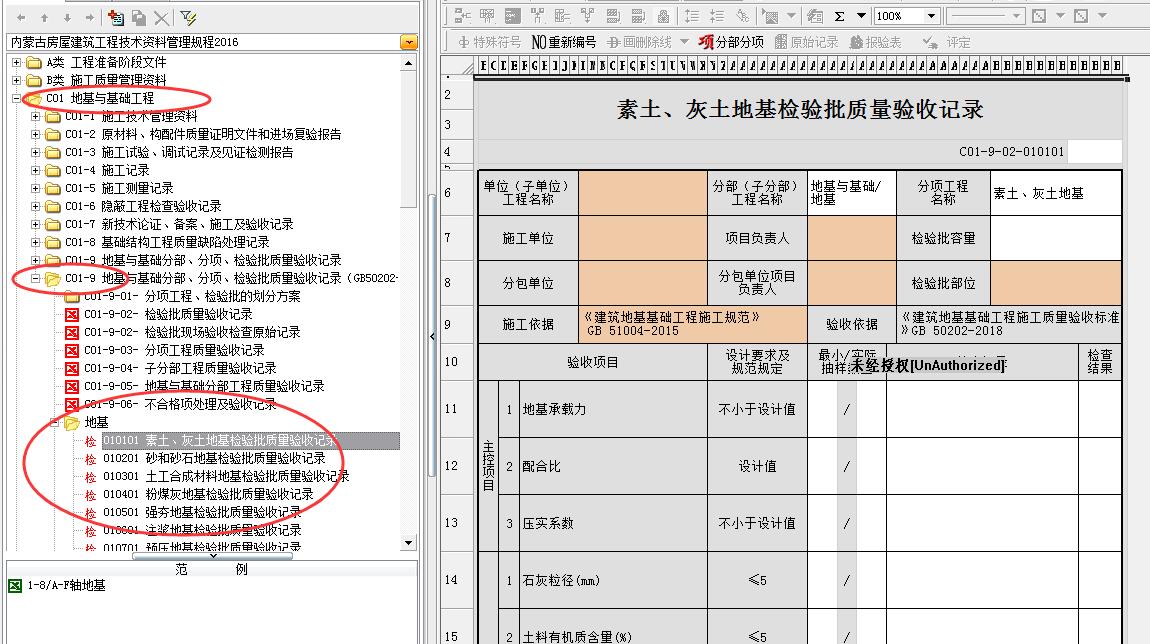The width and height of the screenshot is (1150, 644).
Task: Open the 100% zoom dropdown
Action: click(931, 16)
